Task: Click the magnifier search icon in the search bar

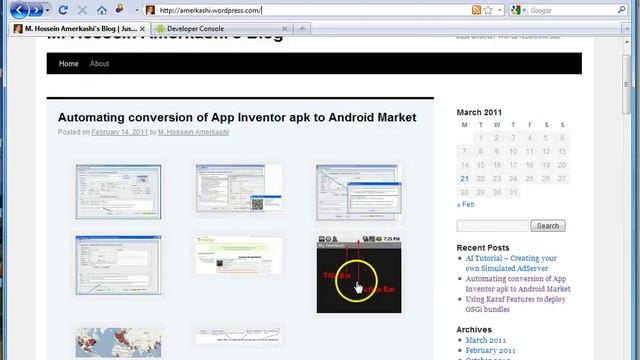Action: click(x=621, y=9)
